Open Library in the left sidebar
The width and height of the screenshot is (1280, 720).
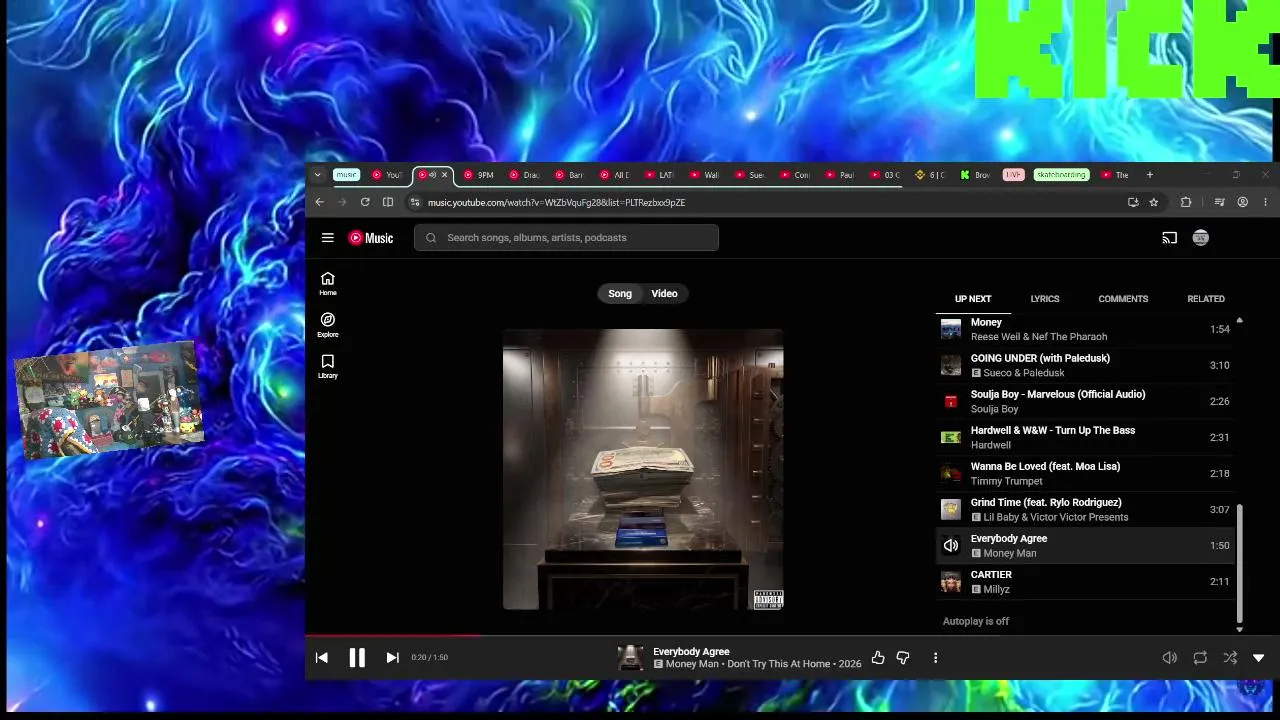tap(328, 366)
